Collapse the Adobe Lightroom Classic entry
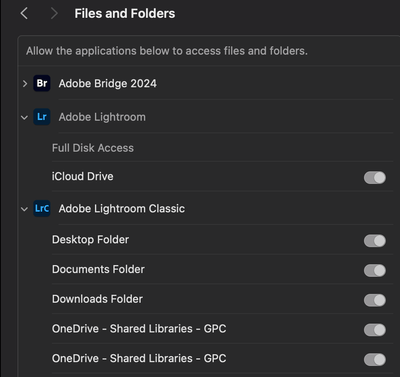Screen dimensions: 400x377 tap(24, 209)
